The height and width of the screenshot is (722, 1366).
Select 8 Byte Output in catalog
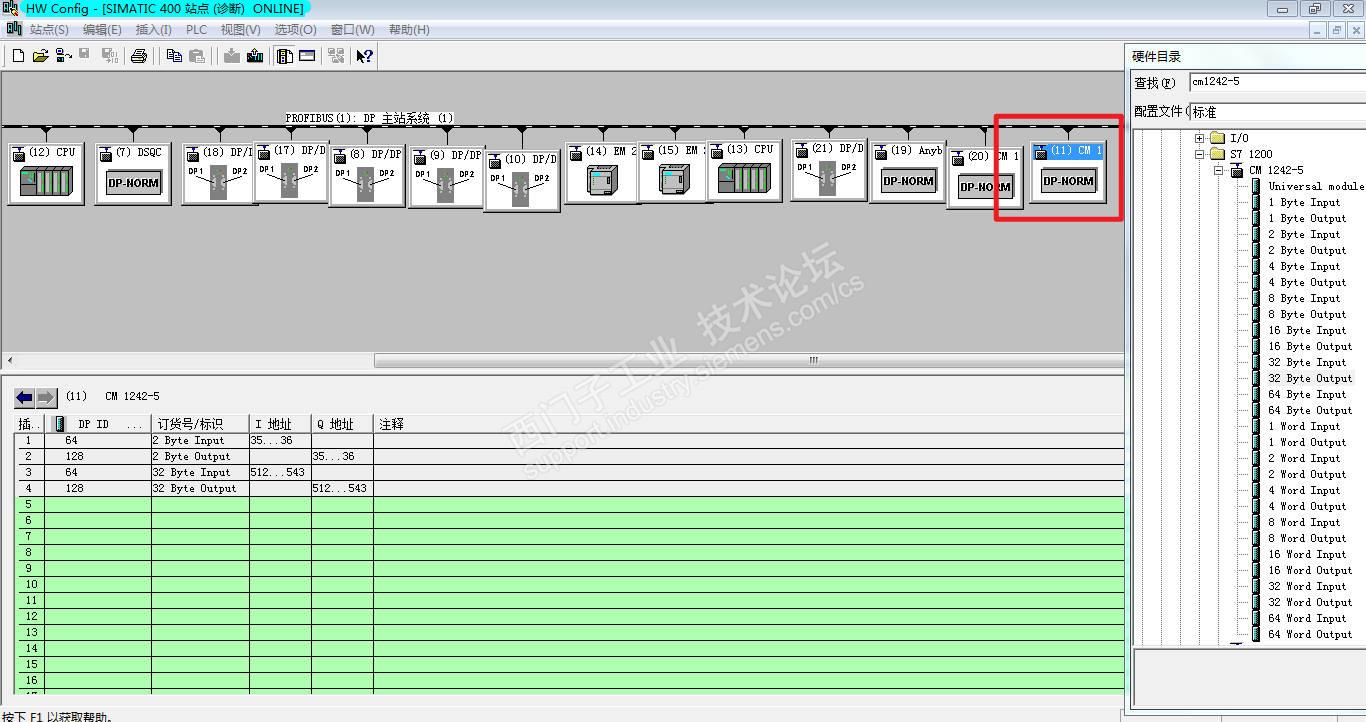[x=1307, y=314]
